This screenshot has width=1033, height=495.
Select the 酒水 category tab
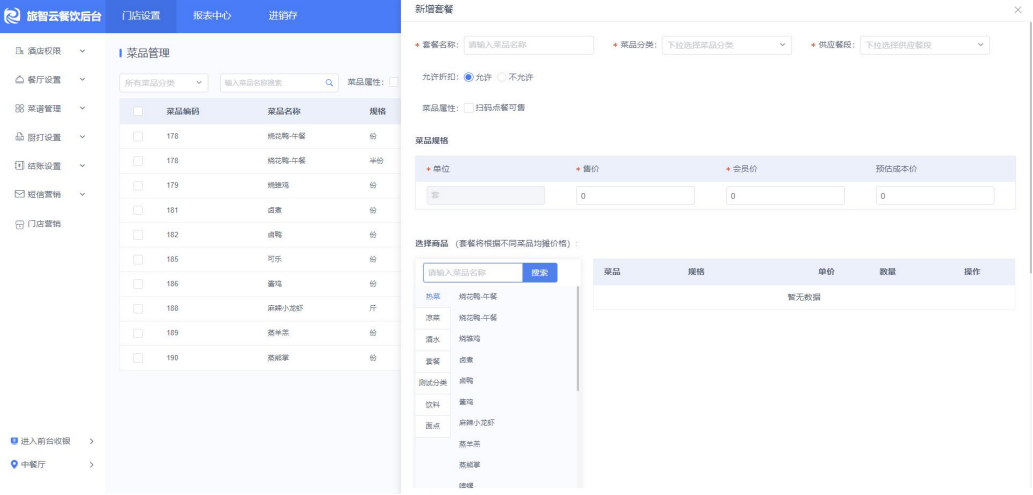click(433, 340)
